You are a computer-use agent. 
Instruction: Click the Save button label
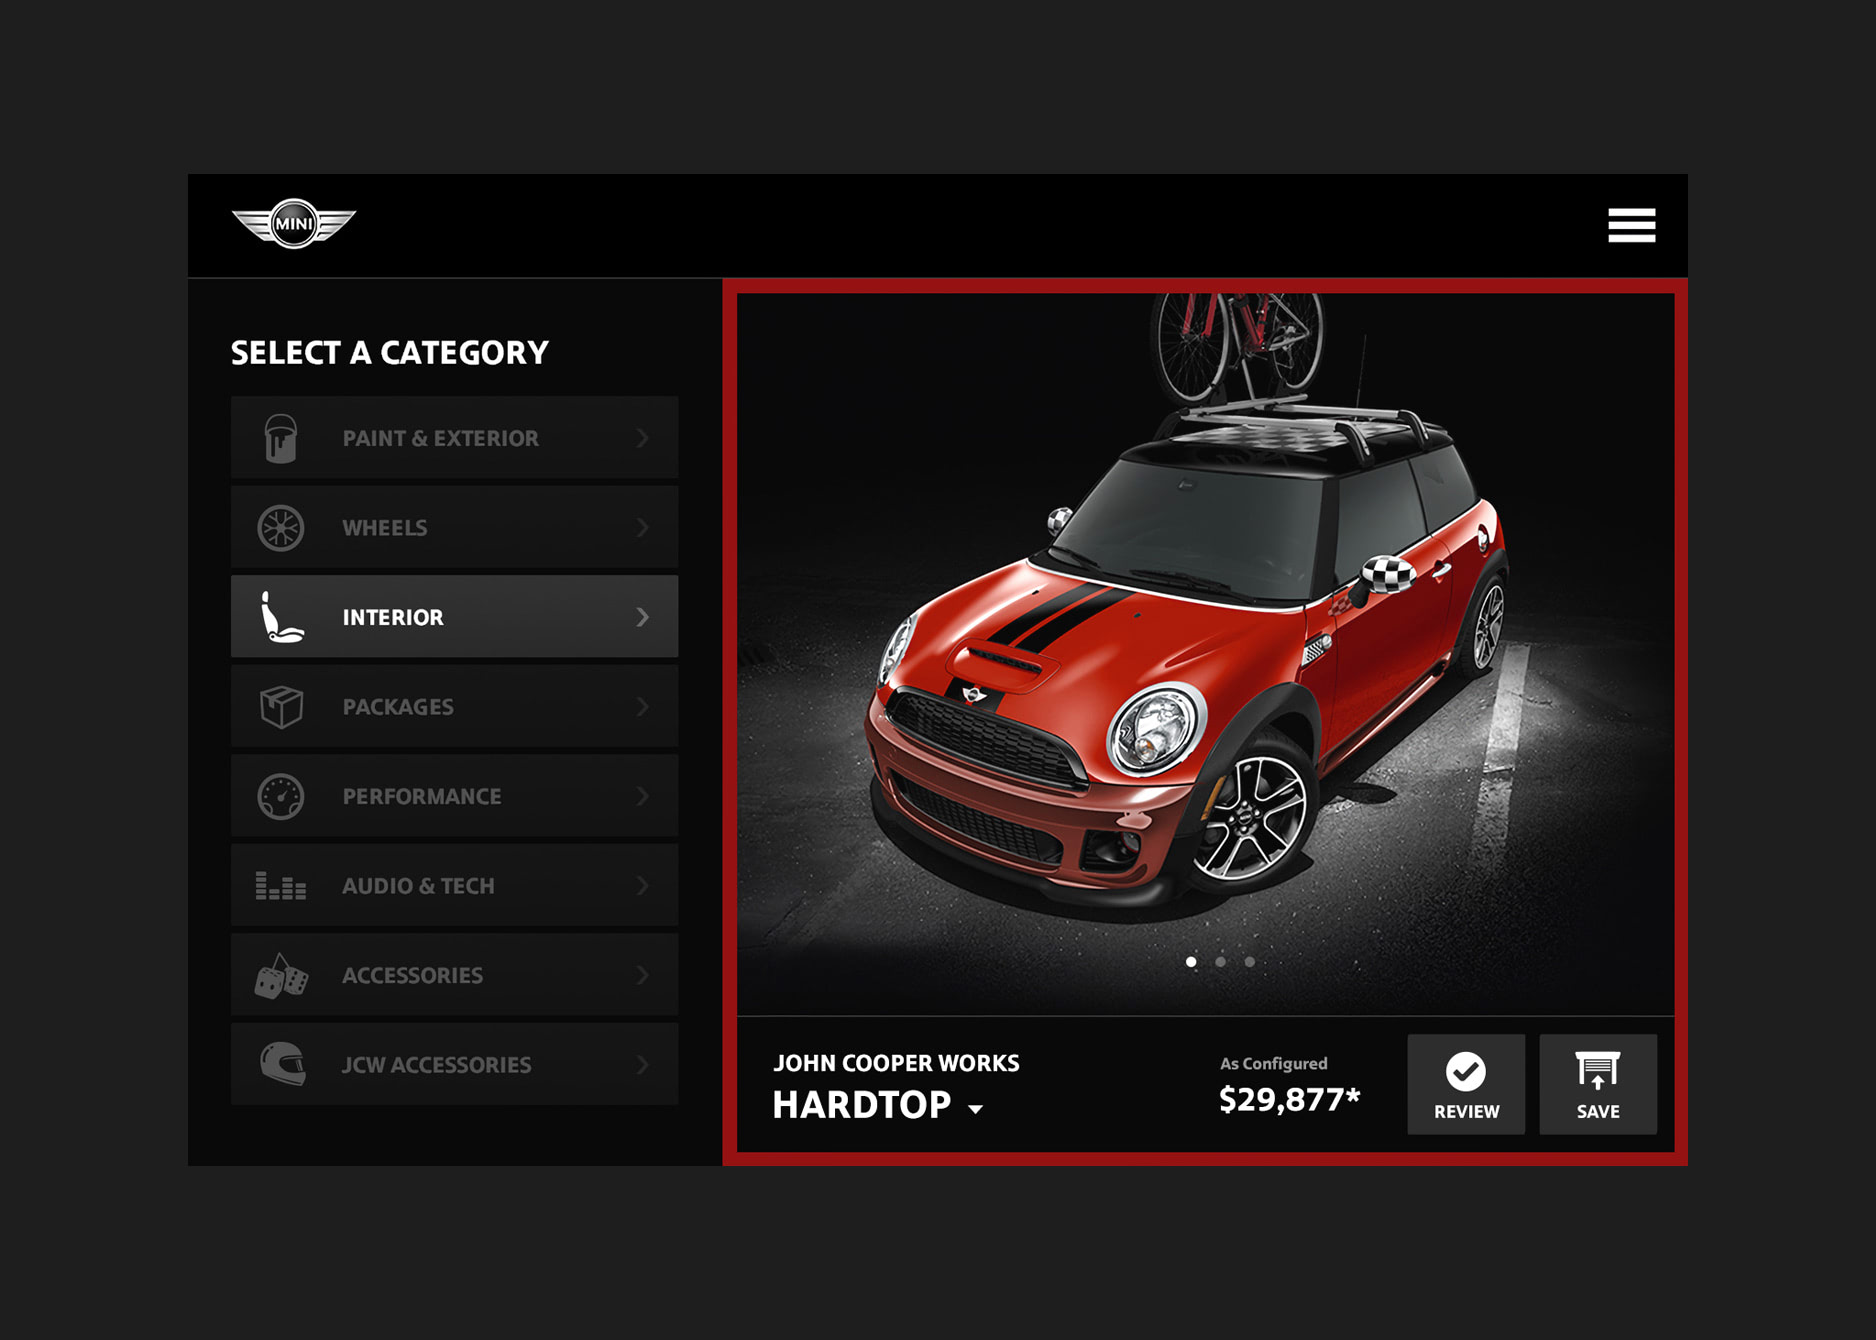(1598, 1112)
